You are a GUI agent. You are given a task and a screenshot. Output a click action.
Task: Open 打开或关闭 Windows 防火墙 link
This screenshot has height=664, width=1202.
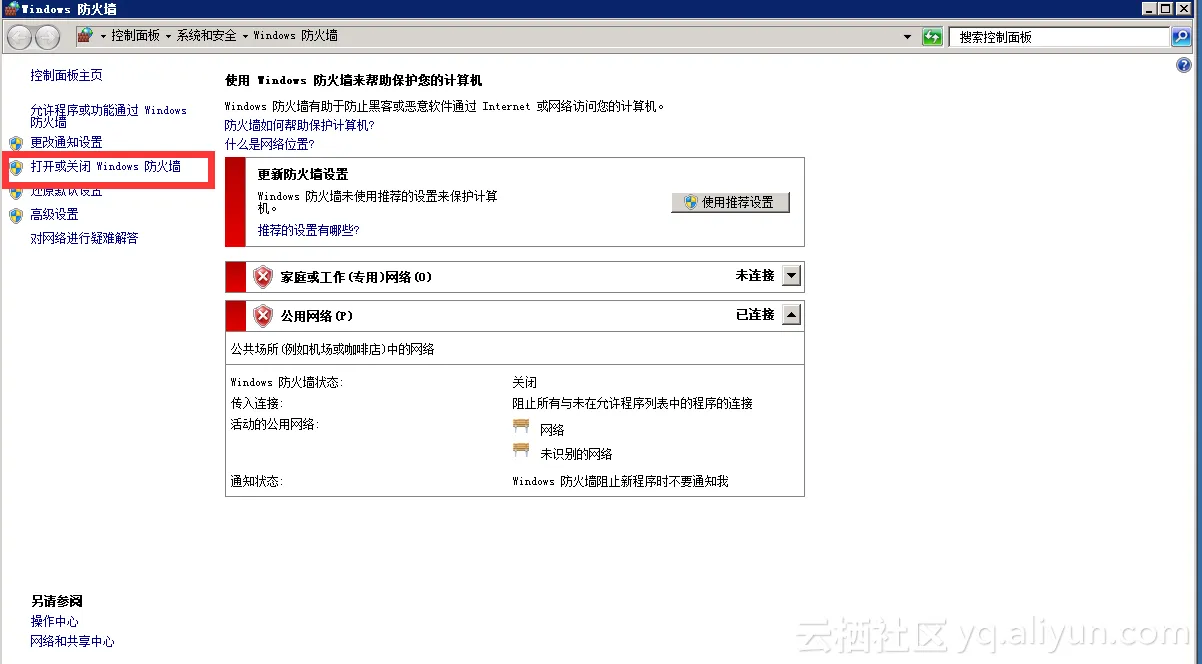[x=105, y=166]
